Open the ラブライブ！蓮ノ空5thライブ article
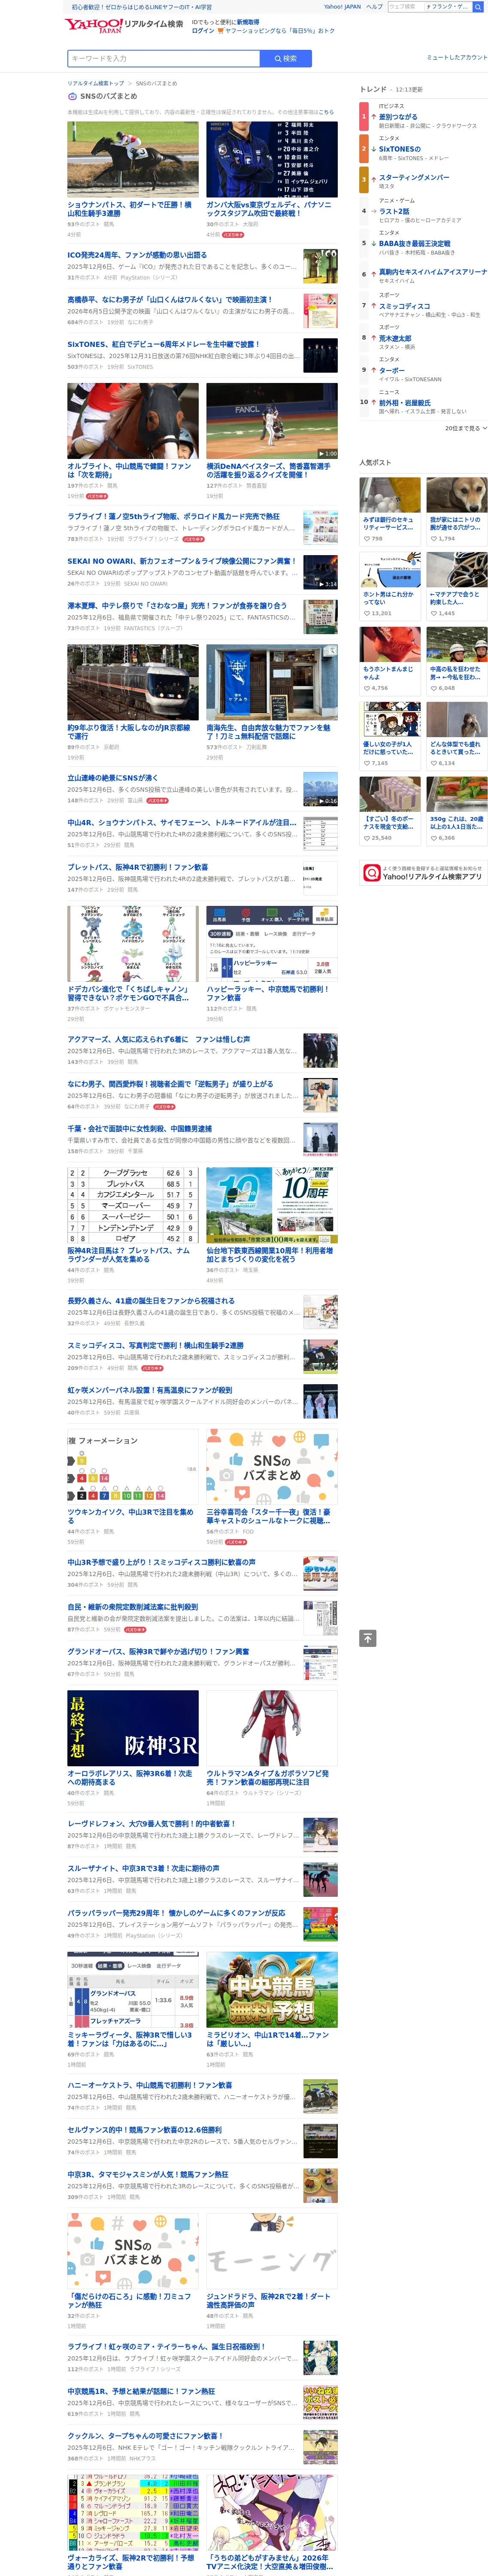This screenshot has height=2576, width=488. [173, 517]
